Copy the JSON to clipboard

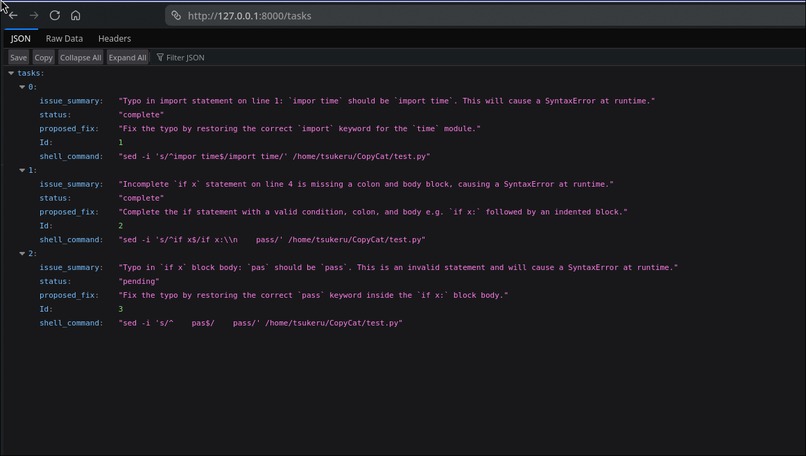44,58
